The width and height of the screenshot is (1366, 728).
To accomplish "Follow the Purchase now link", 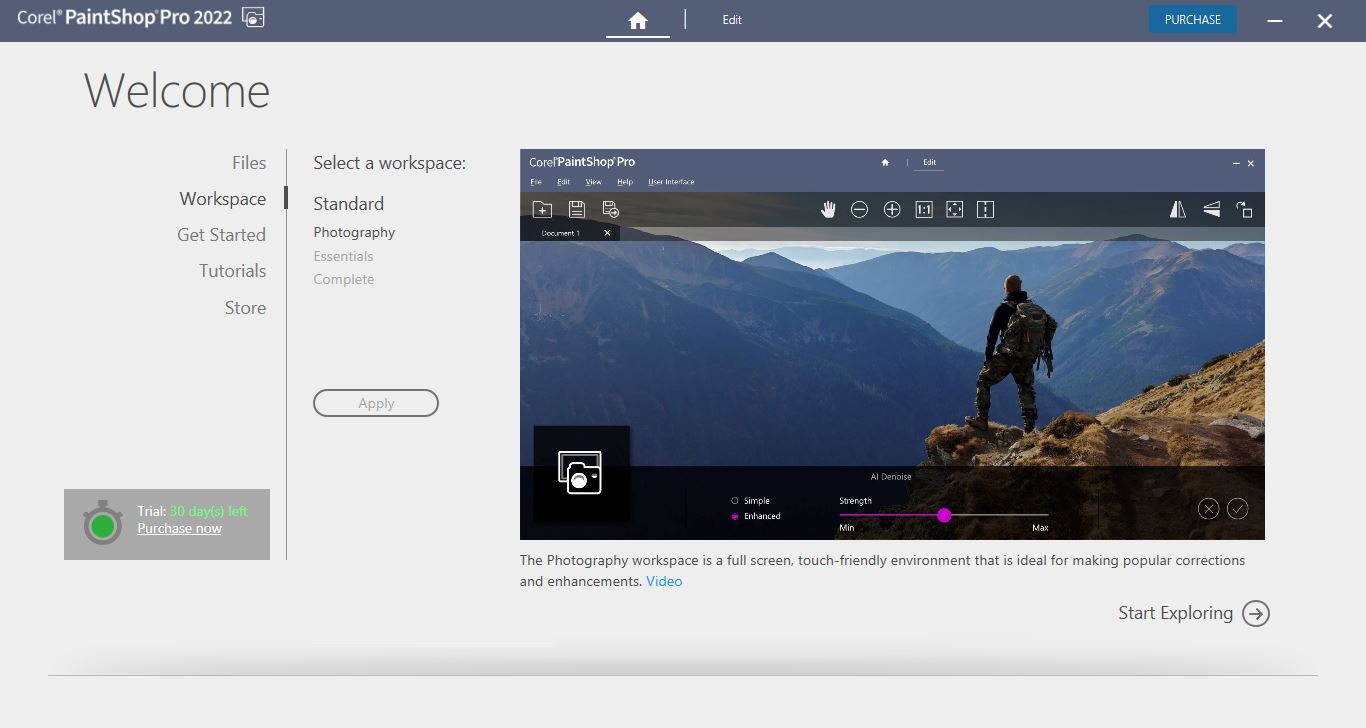I will tap(179, 528).
